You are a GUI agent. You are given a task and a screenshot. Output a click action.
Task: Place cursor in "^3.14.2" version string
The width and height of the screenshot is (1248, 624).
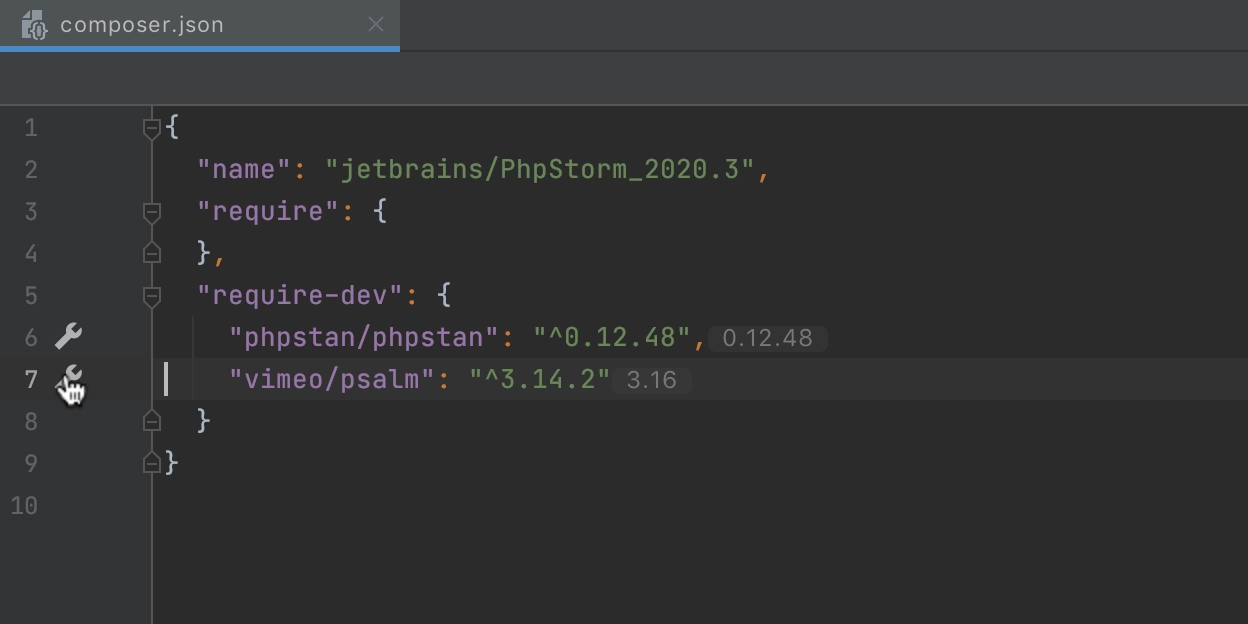point(540,379)
